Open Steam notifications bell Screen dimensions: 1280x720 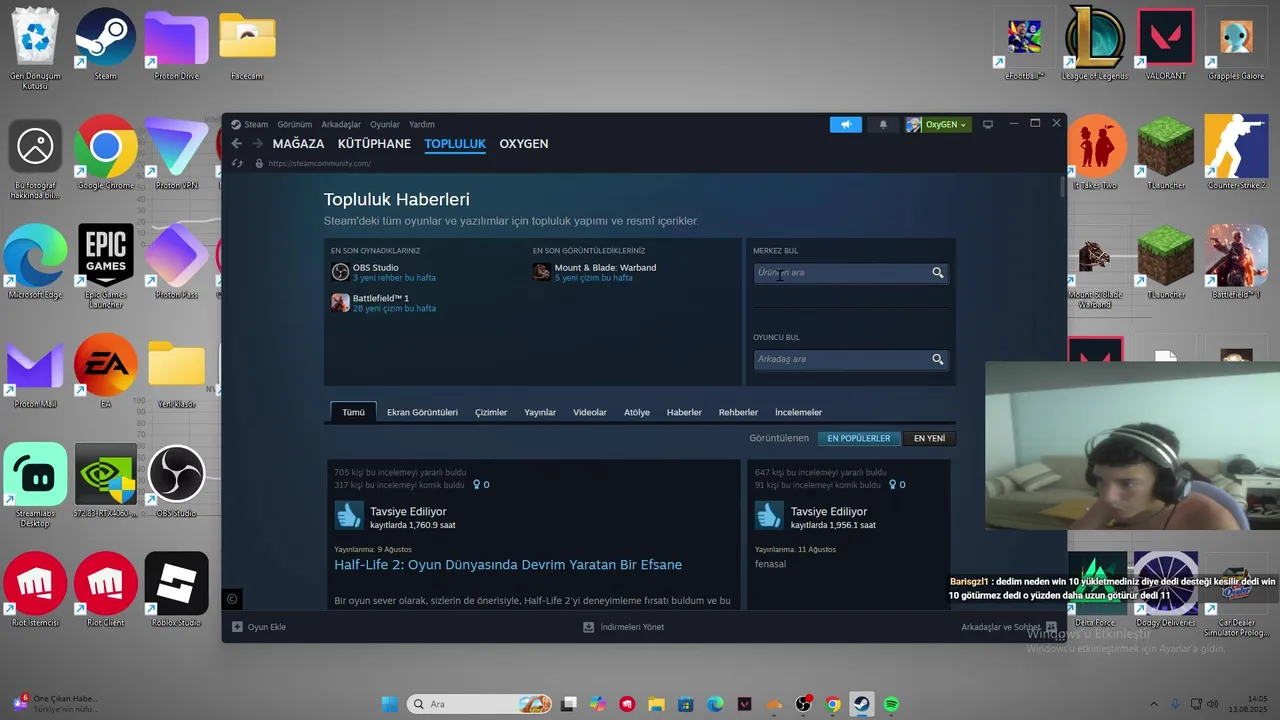(883, 124)
